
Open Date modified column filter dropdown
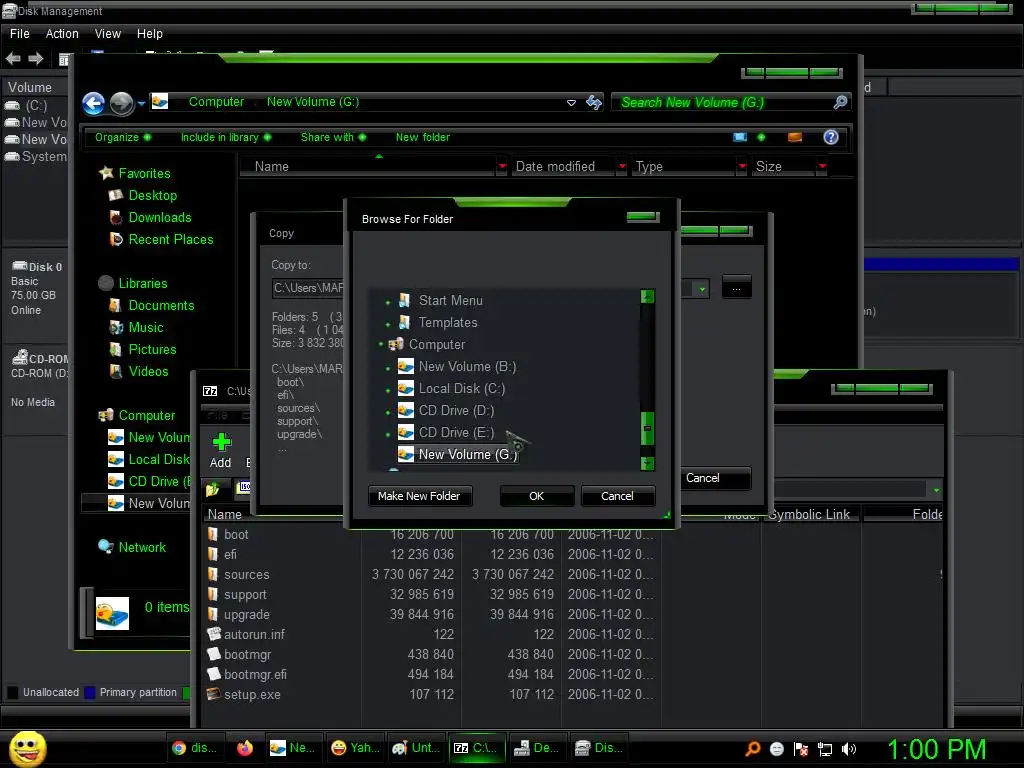pos(622,167)
